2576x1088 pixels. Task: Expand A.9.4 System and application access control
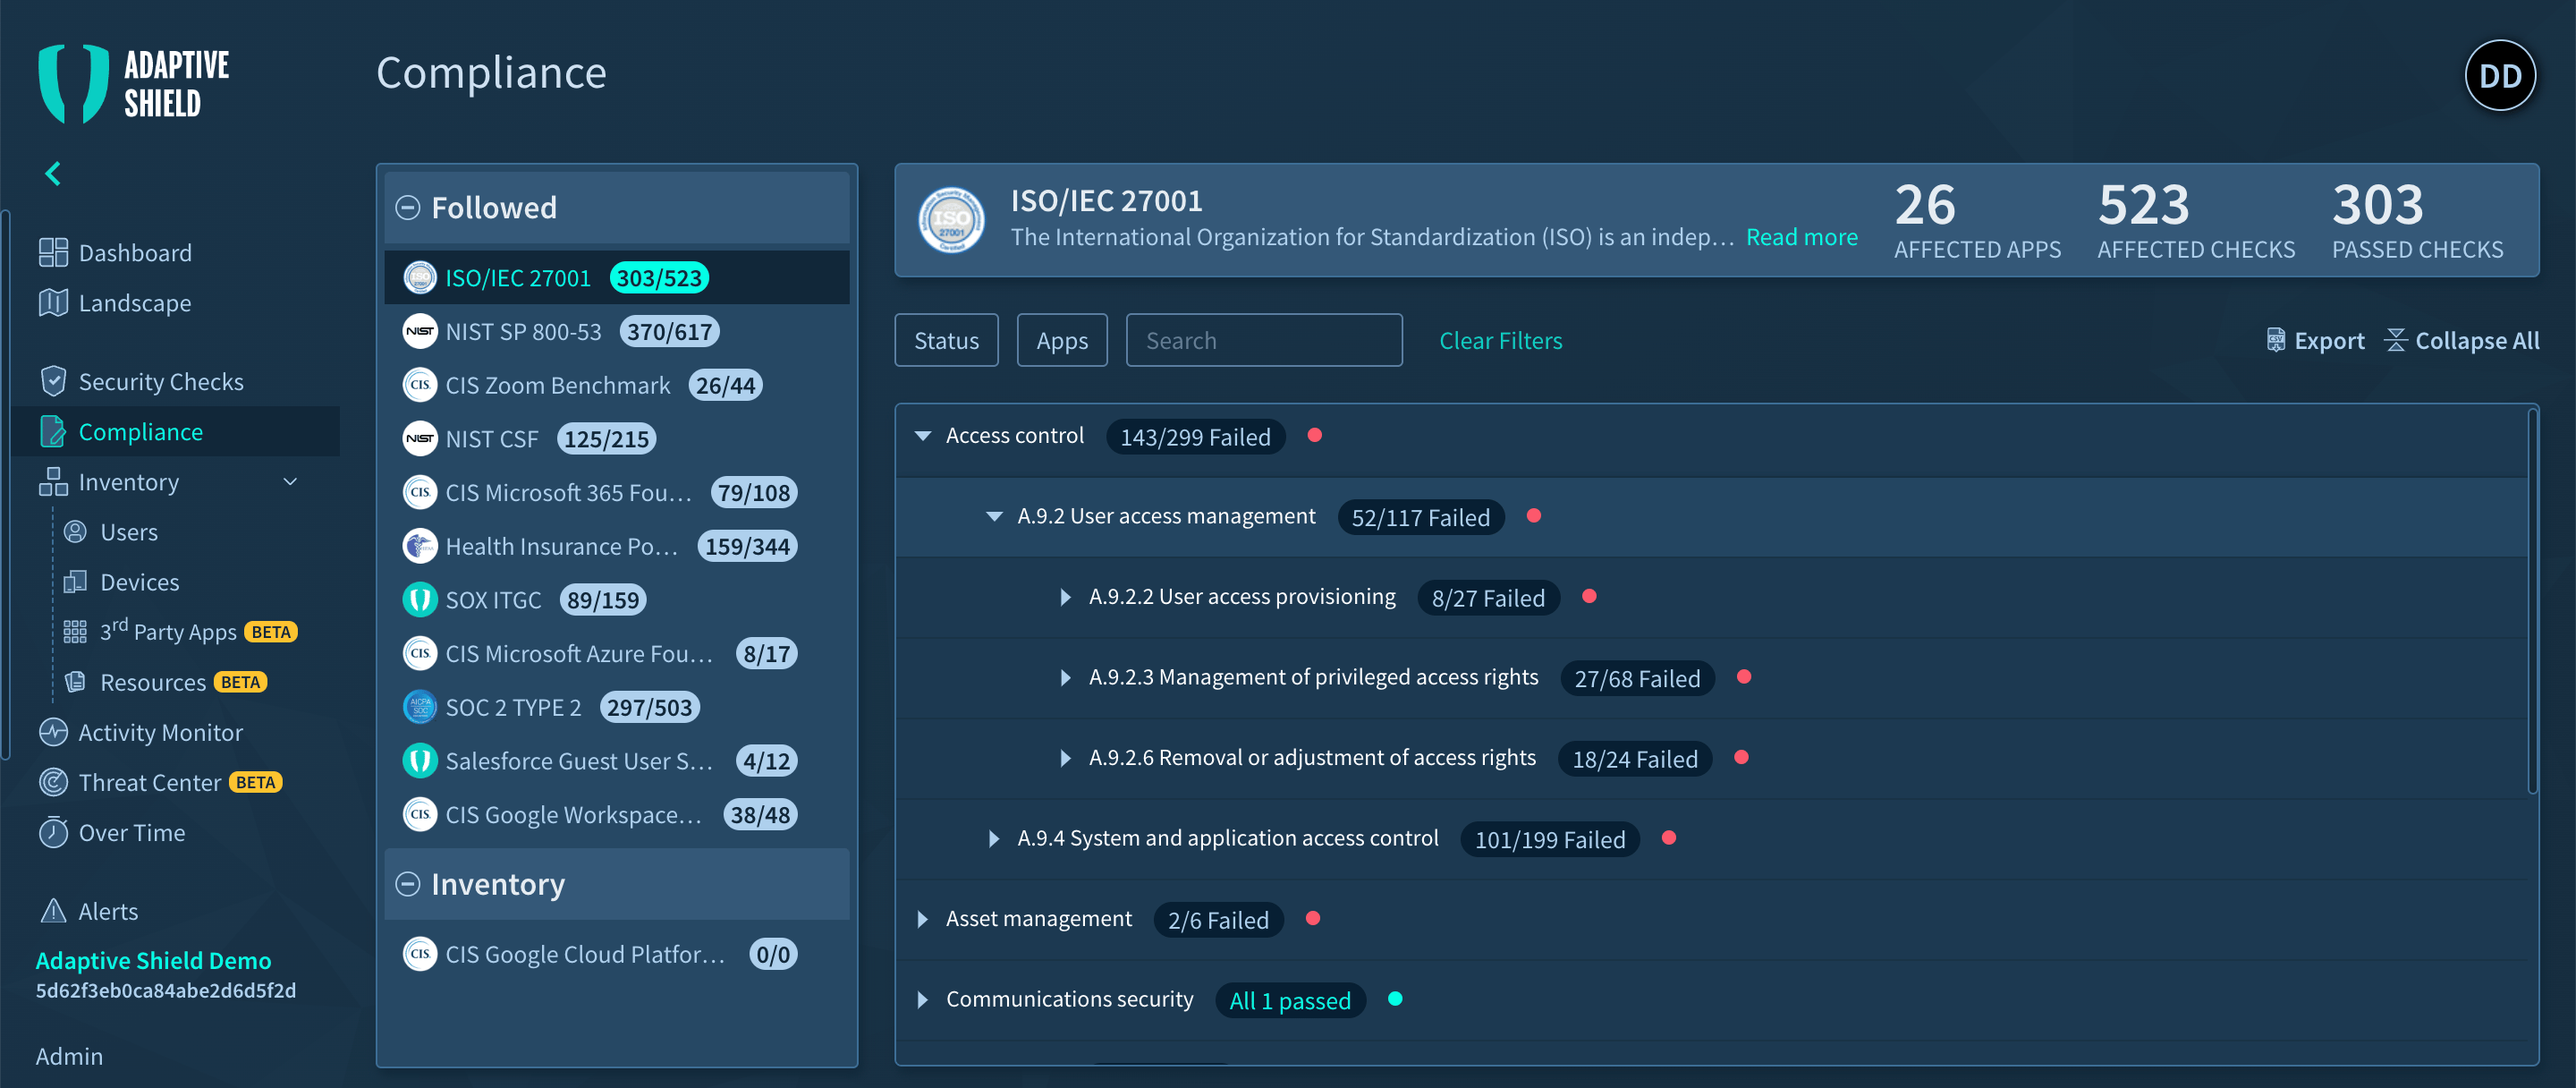click(x=994, y=839)
